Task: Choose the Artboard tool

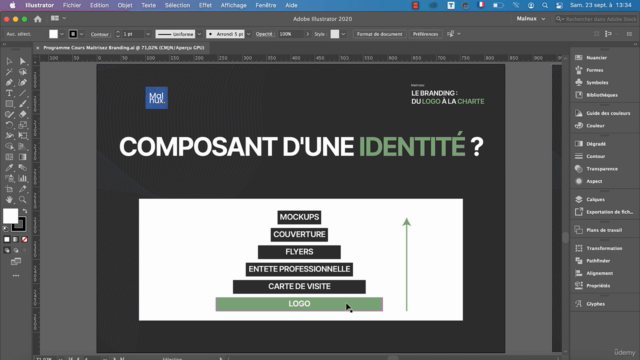Action: pos(9,189)
